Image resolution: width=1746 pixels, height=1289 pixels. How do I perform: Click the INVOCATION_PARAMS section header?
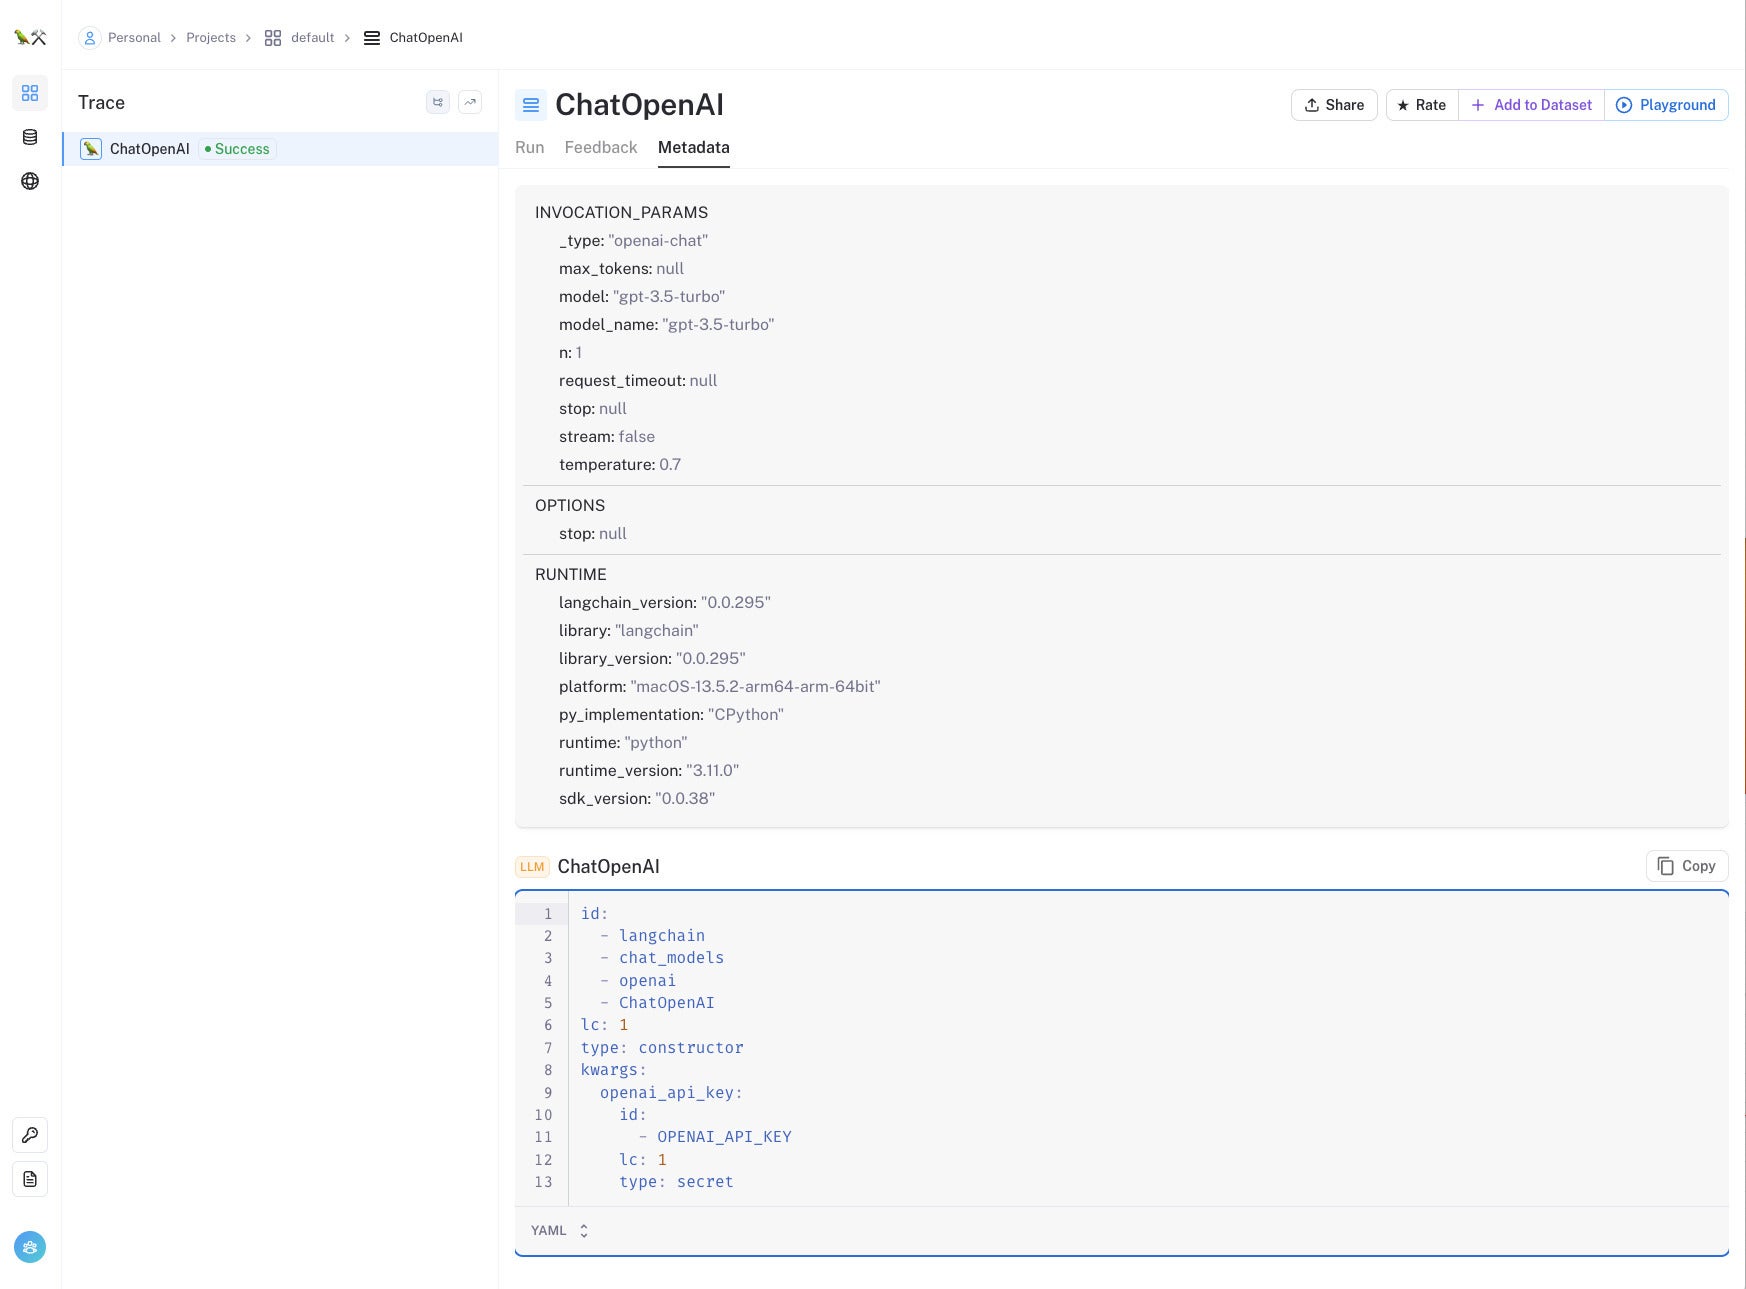(621, 212)
